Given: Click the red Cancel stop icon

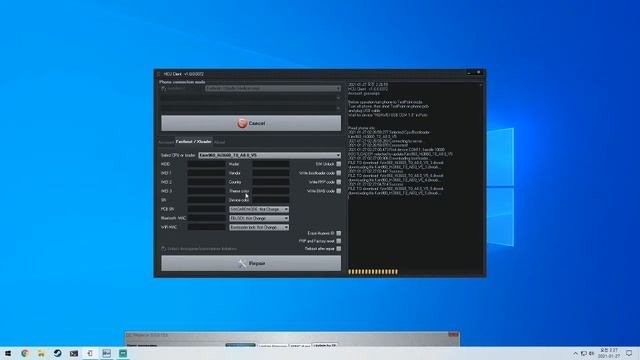Looking at the screenshot, I should (x=242, y=123).
